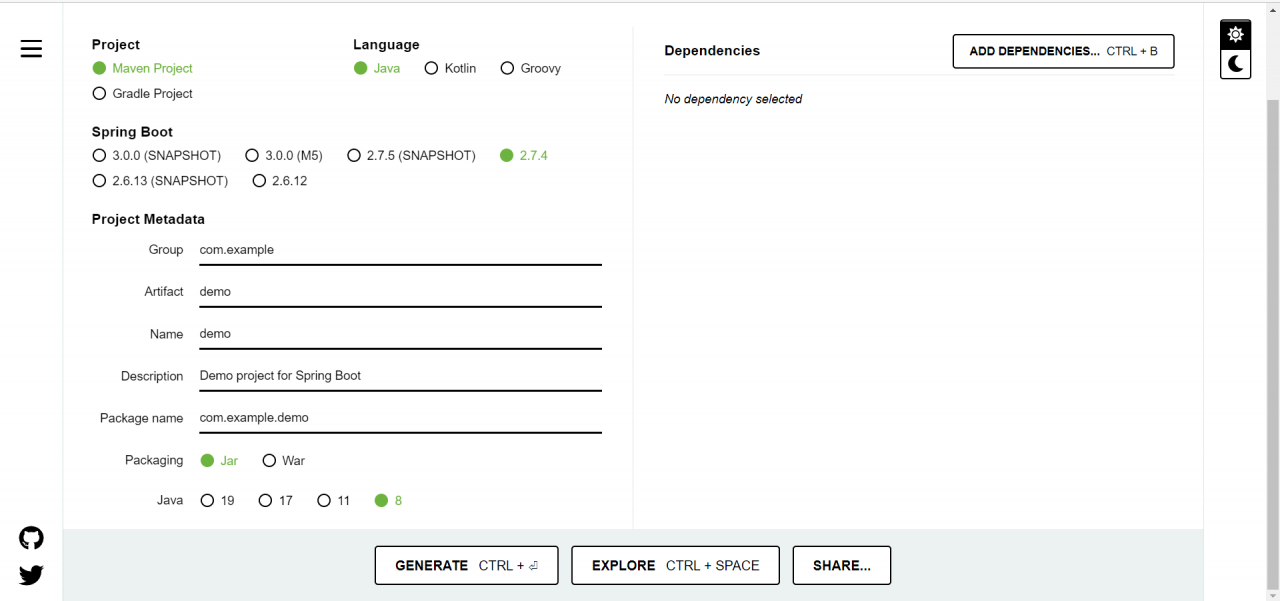Focus the Artifact text field
Image resolution: width=1280 pixels, height=601 pixels.
(x=400, y=292)
